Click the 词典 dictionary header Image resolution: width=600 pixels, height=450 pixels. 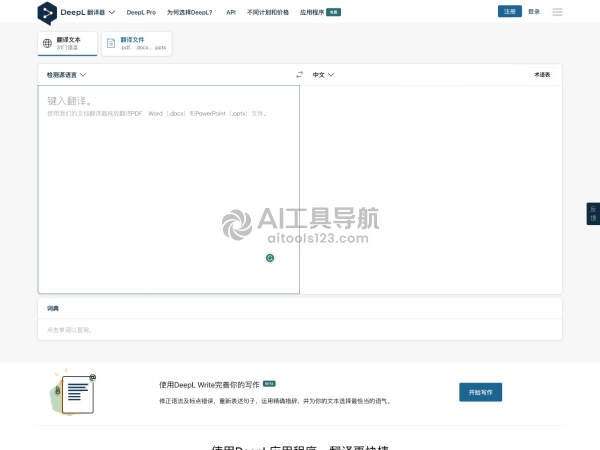coord(53,308)
